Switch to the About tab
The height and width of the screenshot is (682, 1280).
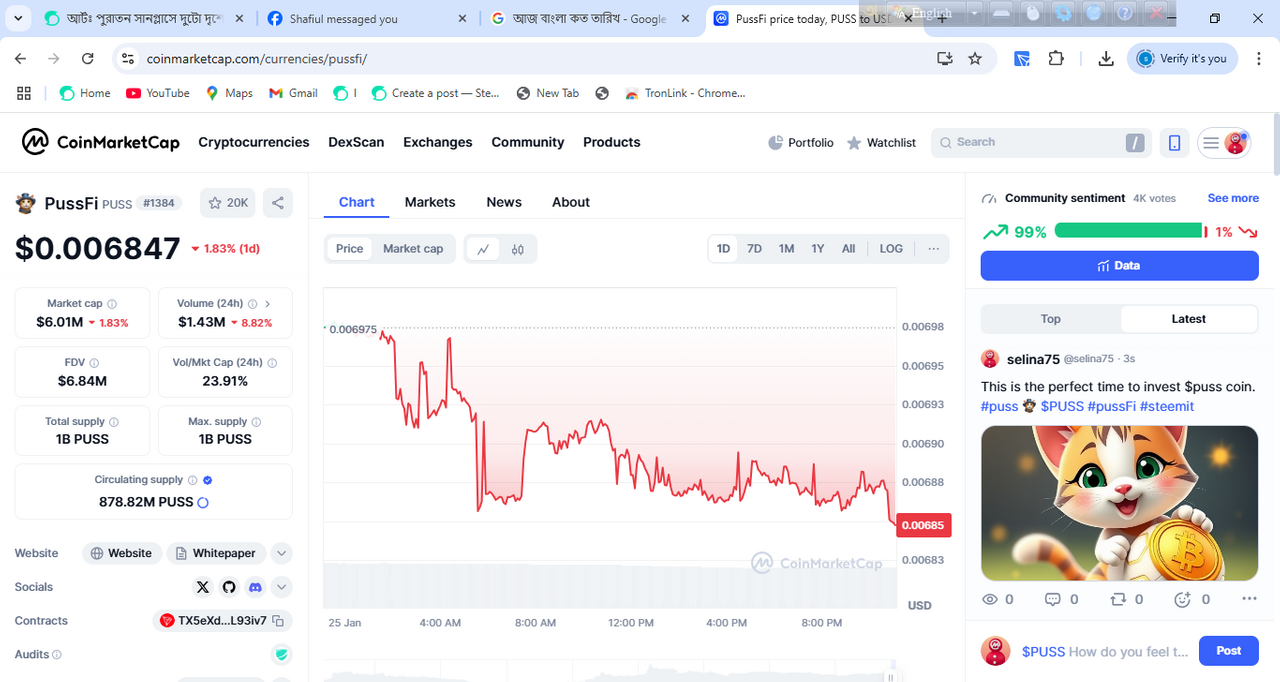(571, 202)
